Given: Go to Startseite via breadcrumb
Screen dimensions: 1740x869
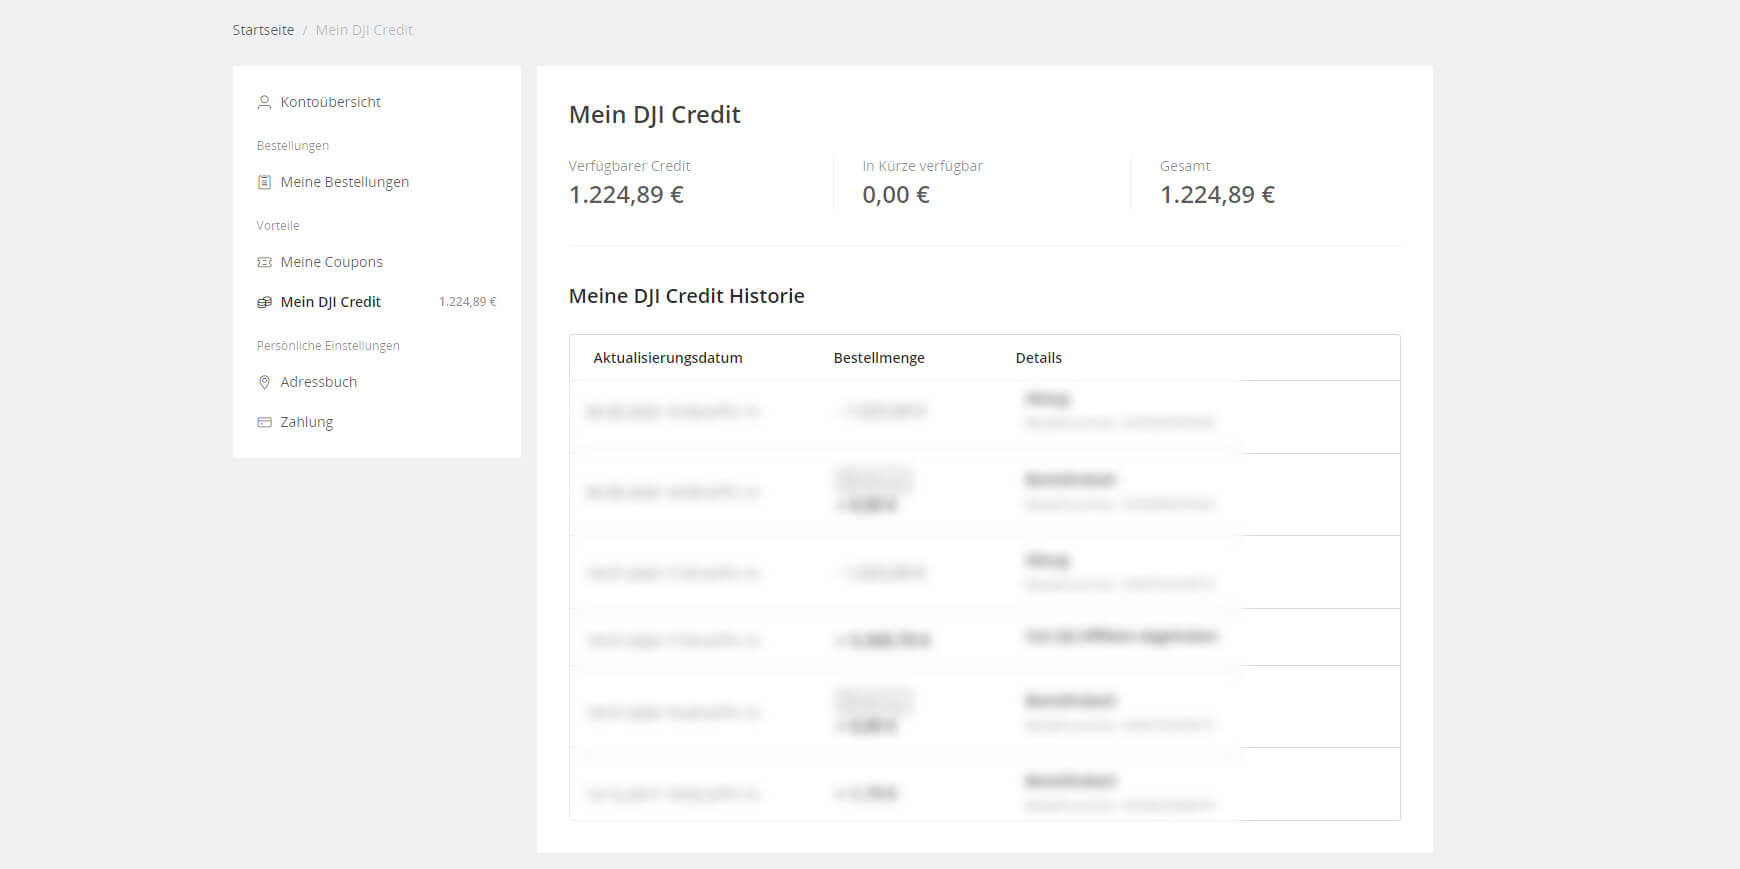Looking at the screenshot, I should coord(263,30).
